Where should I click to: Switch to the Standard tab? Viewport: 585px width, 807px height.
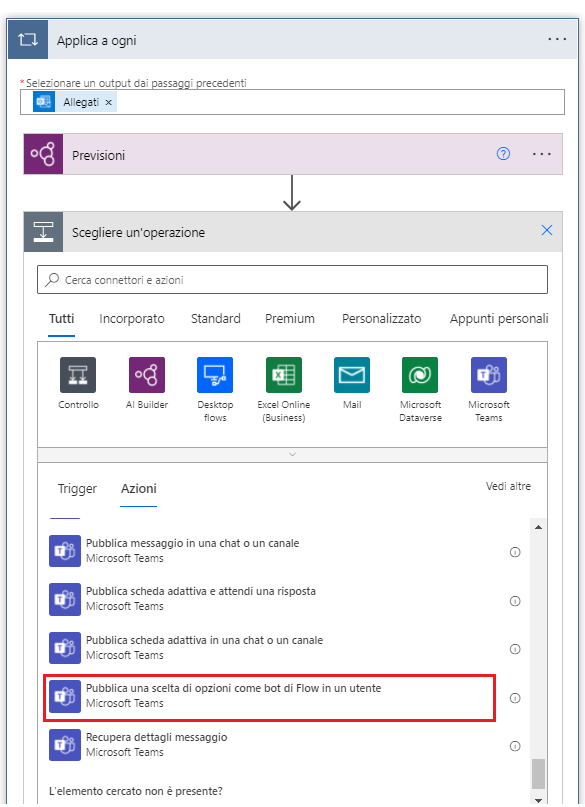click(x=216, y=319)
